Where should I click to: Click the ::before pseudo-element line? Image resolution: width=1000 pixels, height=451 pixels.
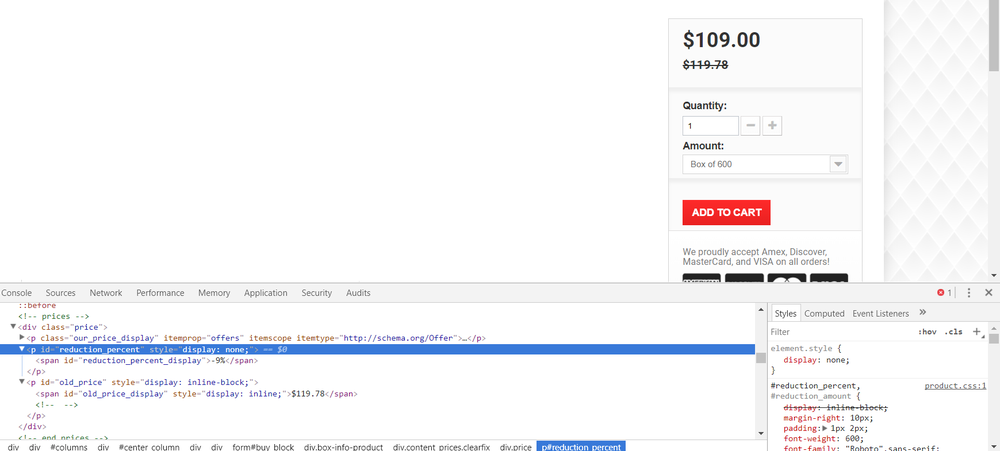click(37, 306)
